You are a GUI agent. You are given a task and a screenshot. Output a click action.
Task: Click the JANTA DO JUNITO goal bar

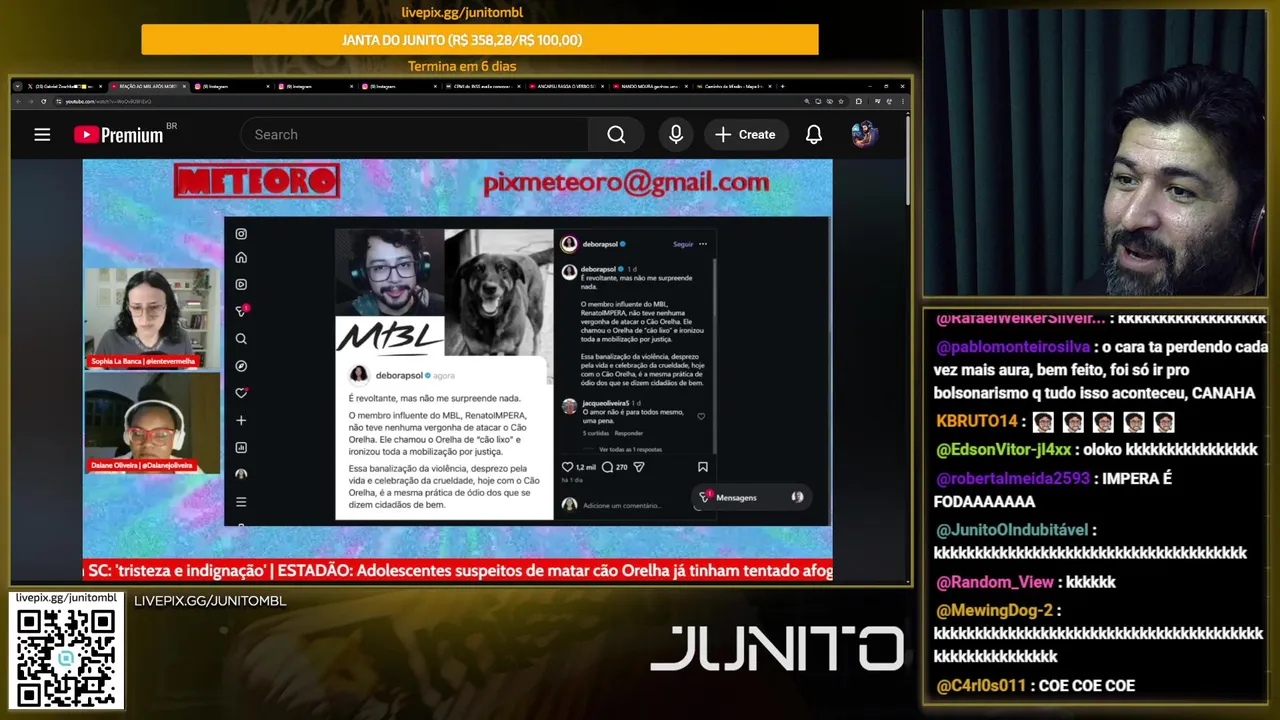pyautogui.click(x=480, y=40)
